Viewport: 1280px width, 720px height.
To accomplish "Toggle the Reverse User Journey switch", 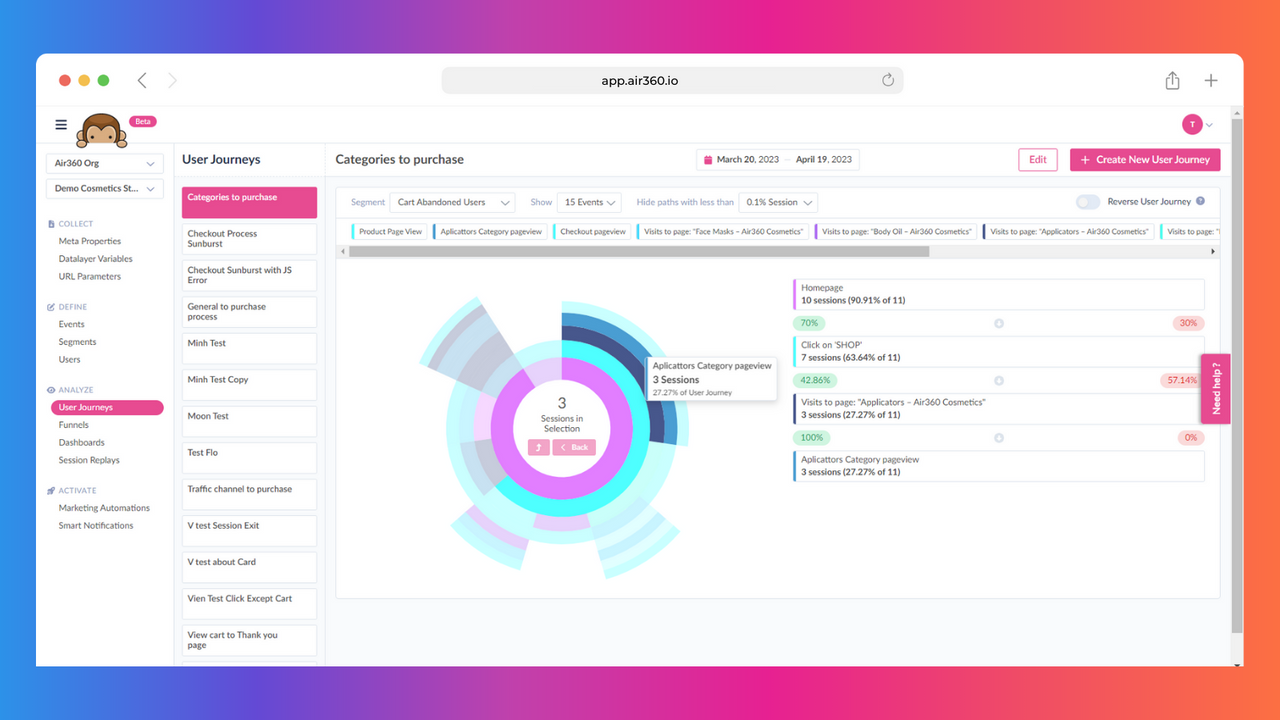I will click(1087, 202).
